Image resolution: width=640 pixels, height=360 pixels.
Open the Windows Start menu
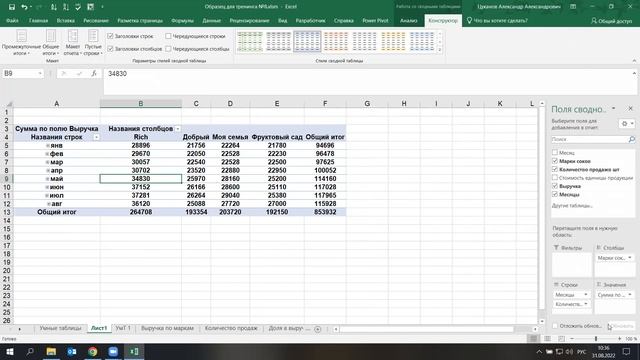tap(10, 351)
